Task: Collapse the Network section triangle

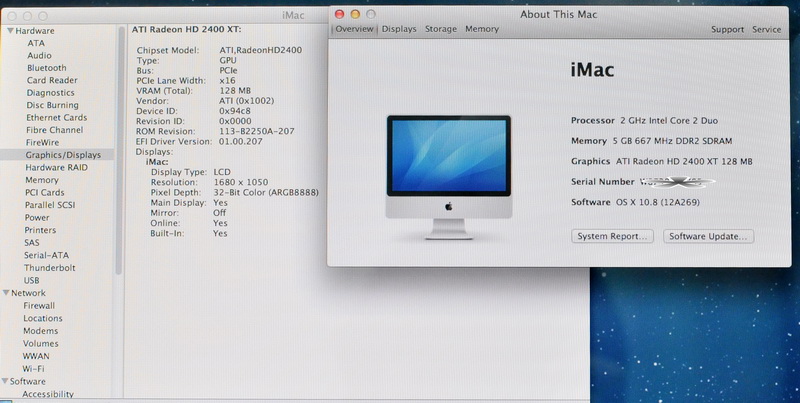Action: coord(7,293)
